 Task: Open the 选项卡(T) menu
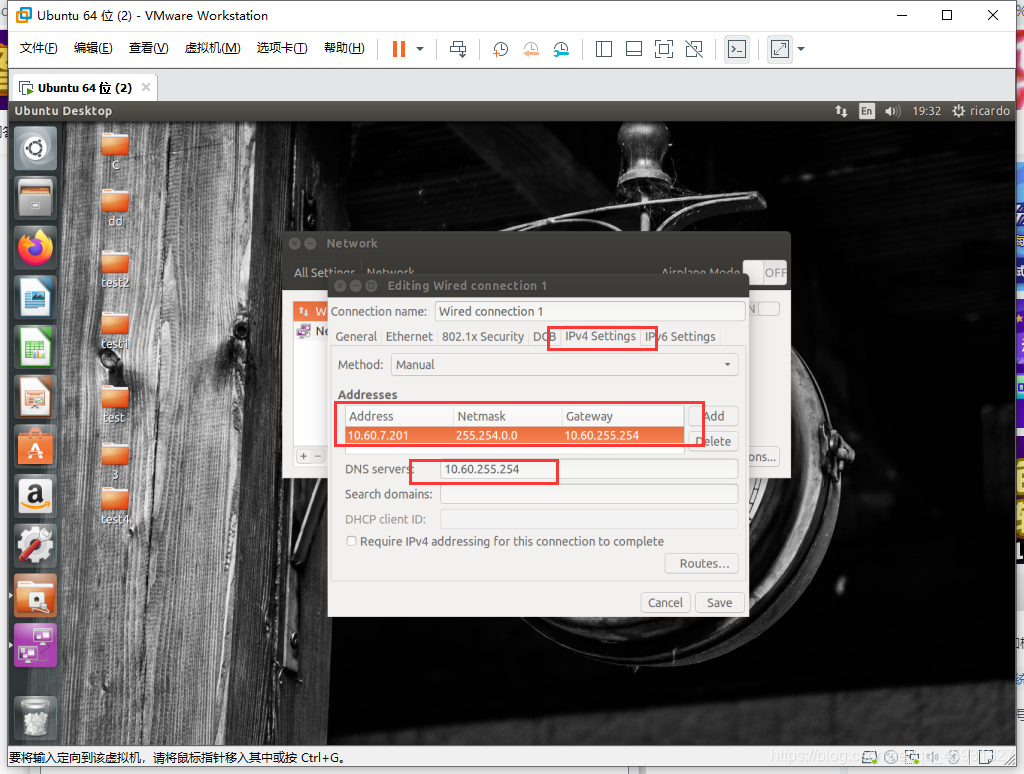(x=282, y=48)
